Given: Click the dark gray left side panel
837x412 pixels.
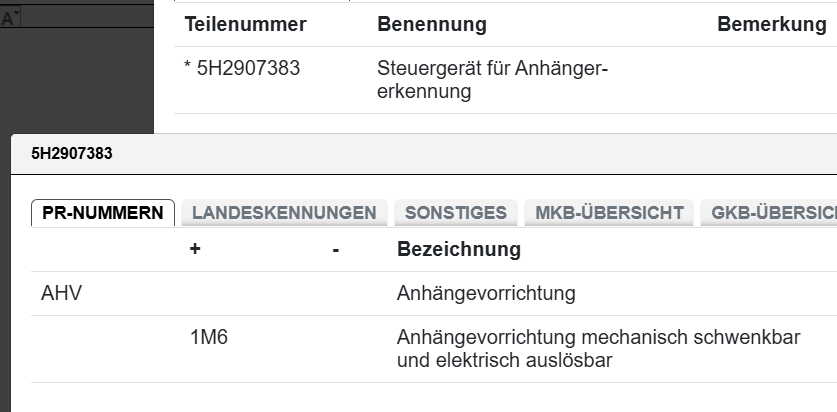Looking at the screenshot, I should pos(75,80).
